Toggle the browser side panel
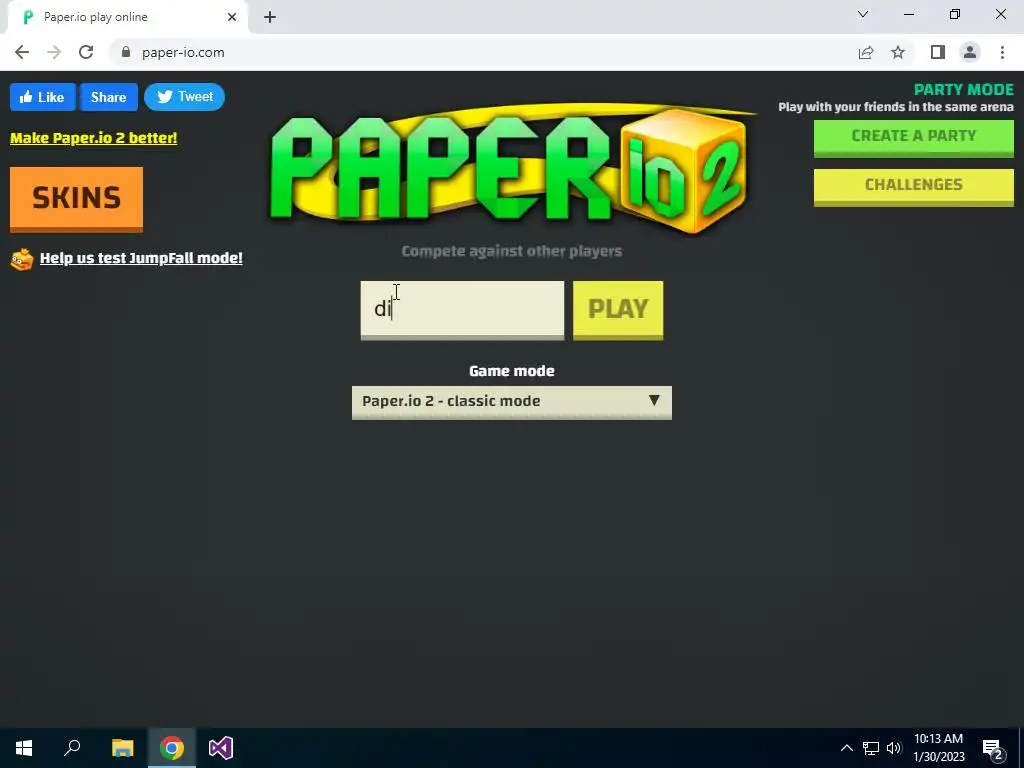The width and height of the screenshot is (1024, 768). (938, 52)
